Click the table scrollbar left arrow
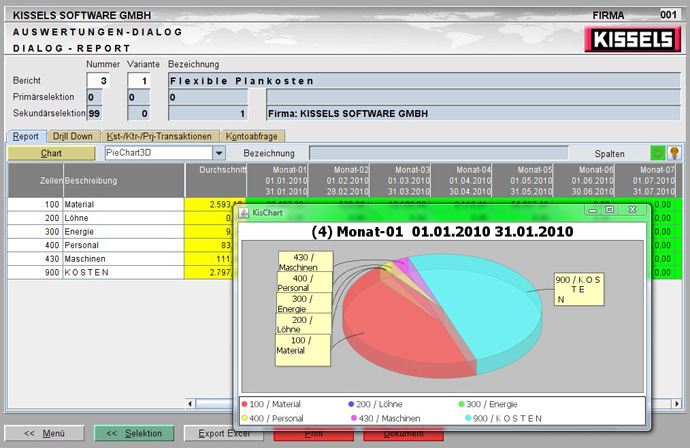Screen dimensions: 690x448 pyautogui.click(x=190, y=404)
